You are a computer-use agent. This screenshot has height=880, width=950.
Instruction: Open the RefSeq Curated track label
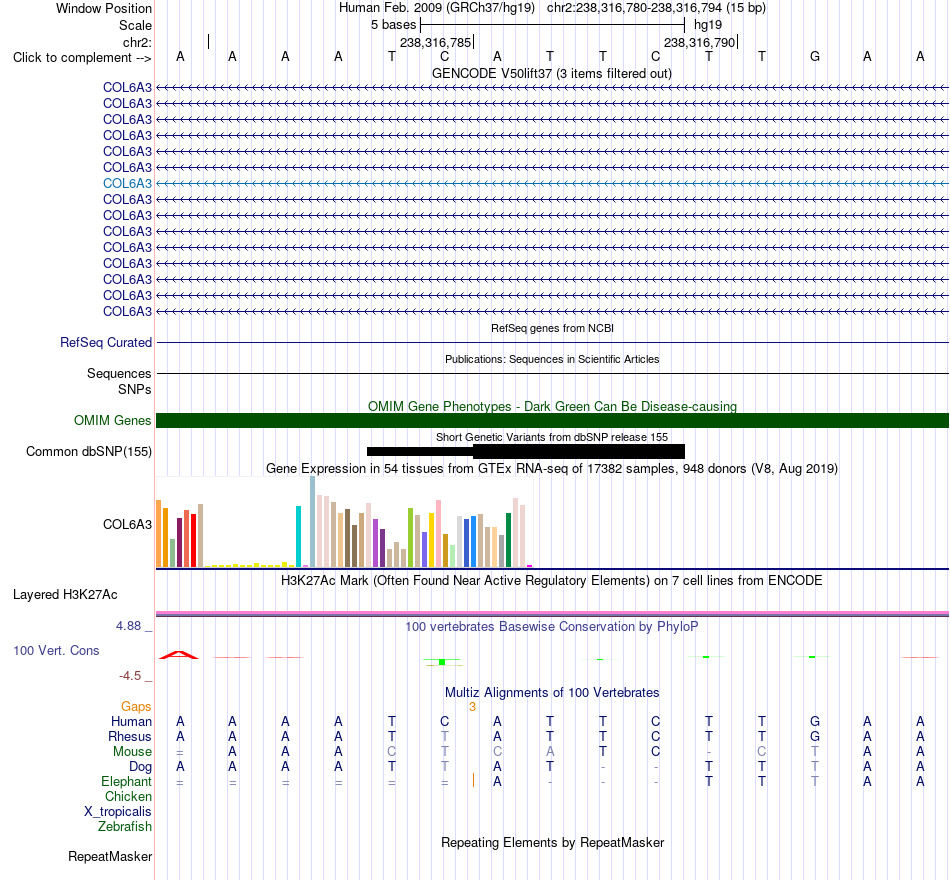pyautogui.click(x=106, y=342)
